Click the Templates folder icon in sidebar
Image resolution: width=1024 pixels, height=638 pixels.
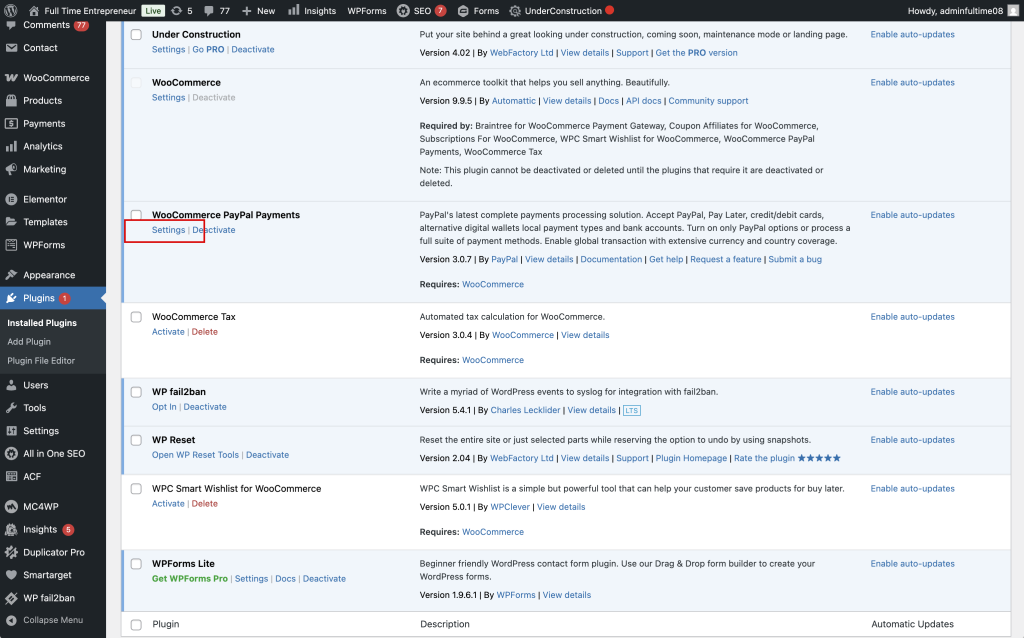point(11,222)
